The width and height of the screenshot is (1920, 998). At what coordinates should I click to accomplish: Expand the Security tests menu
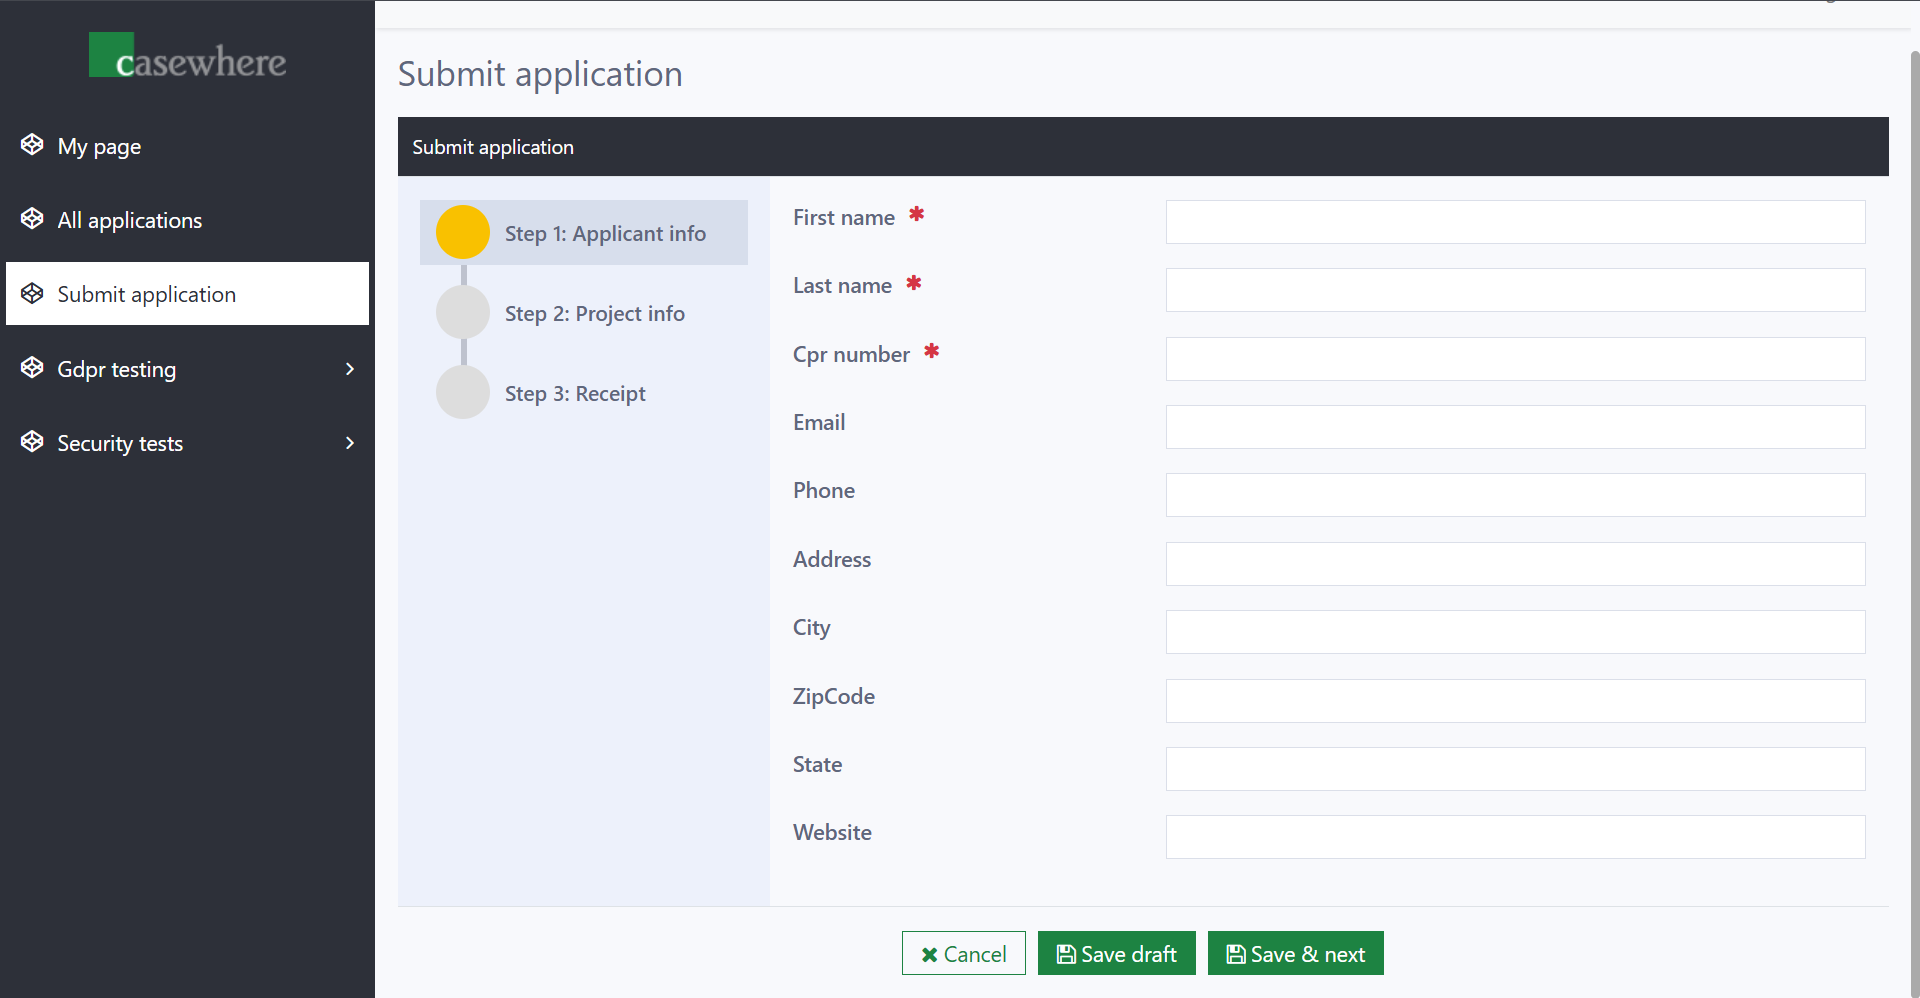(x=349, y=442)
